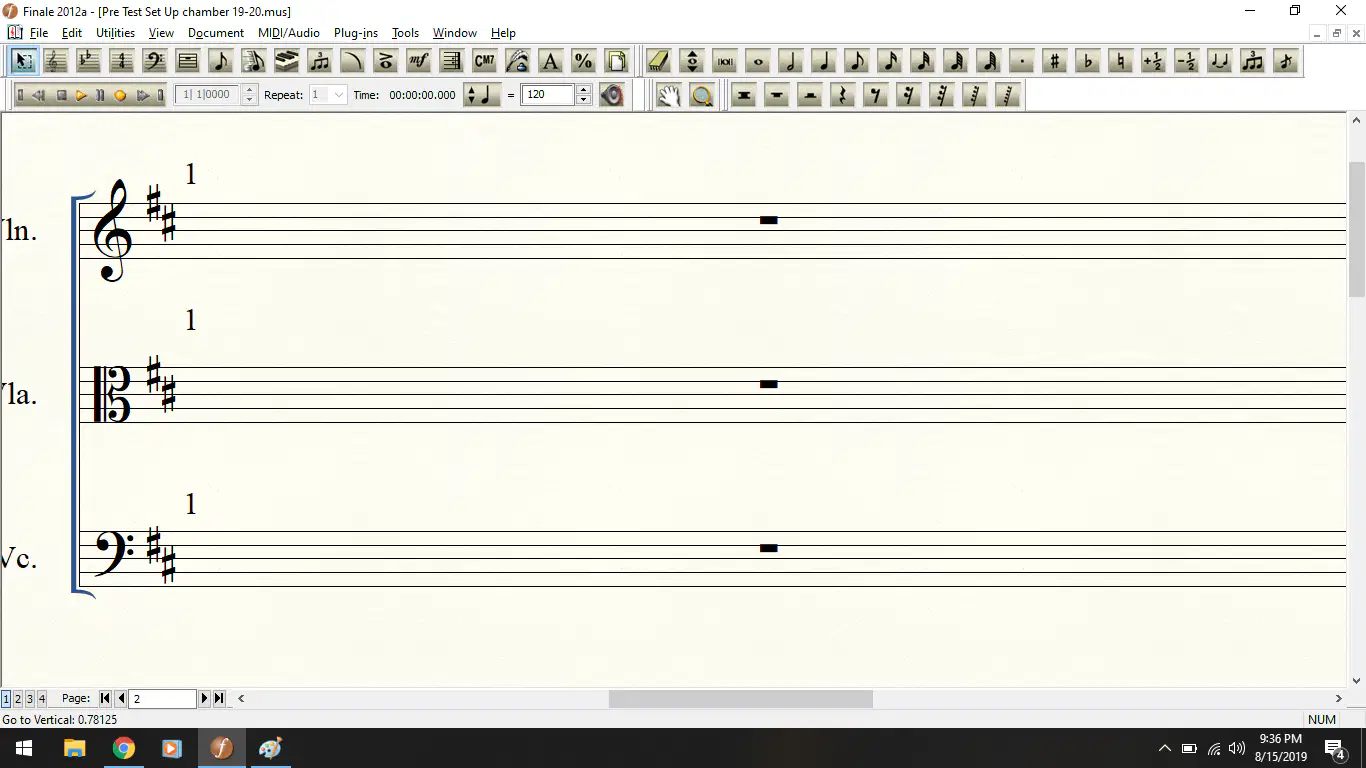Start playback with the Play button
This screenshot has width=1366, height=768.
click(81, 95)
